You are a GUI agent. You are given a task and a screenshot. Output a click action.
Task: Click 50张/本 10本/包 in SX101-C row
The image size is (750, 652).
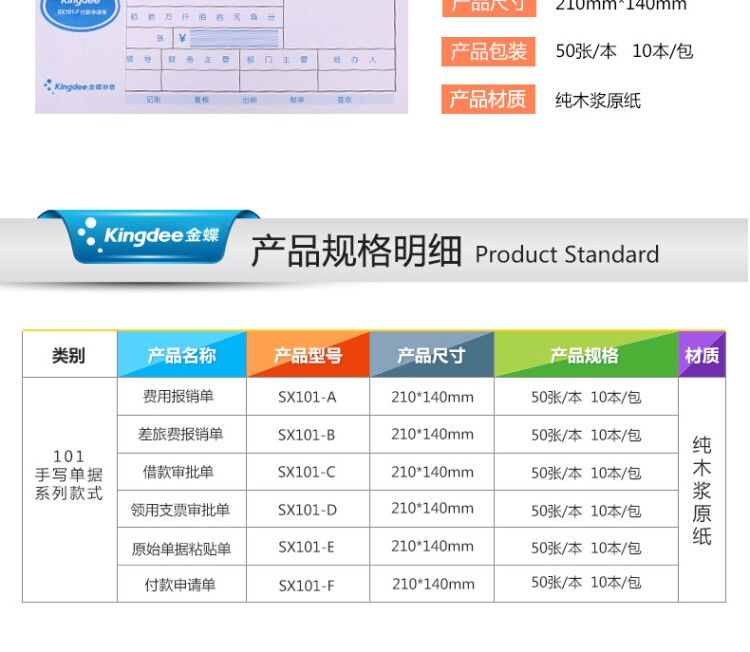pyautogui.click(x=586, y=473)
